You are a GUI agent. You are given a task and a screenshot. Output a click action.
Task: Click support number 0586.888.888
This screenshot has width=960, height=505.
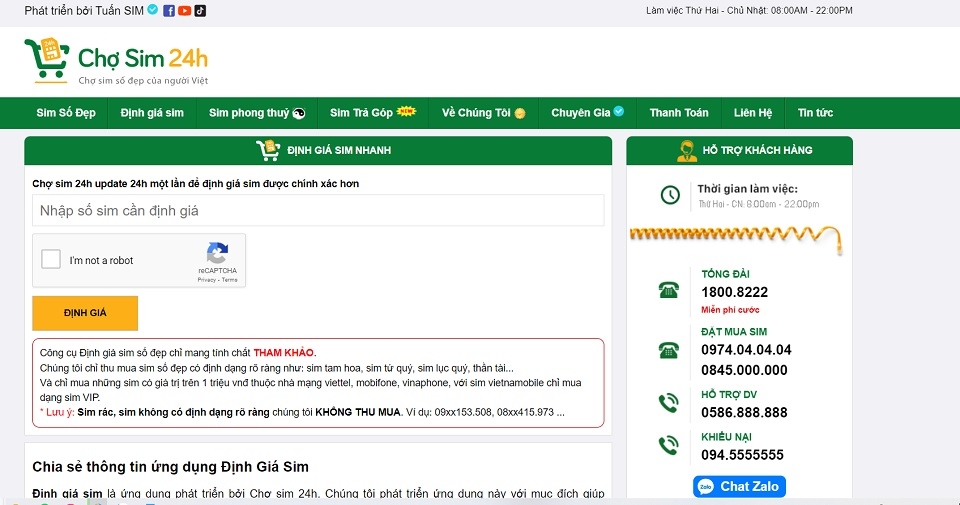coord(744,413)
